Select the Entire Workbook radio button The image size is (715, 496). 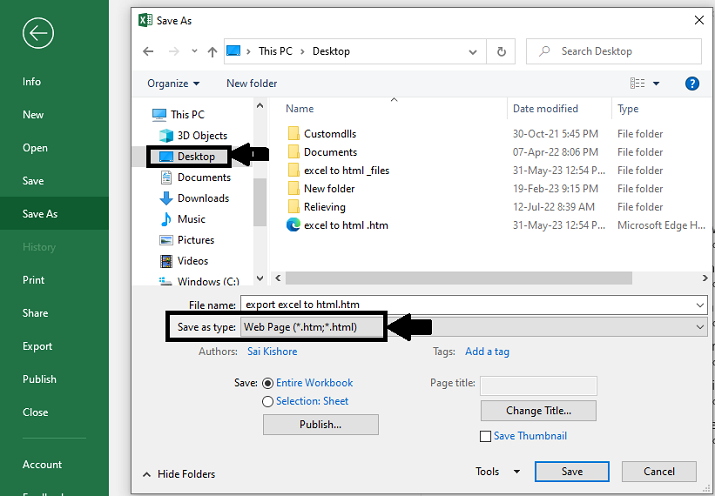pos(268,383)
